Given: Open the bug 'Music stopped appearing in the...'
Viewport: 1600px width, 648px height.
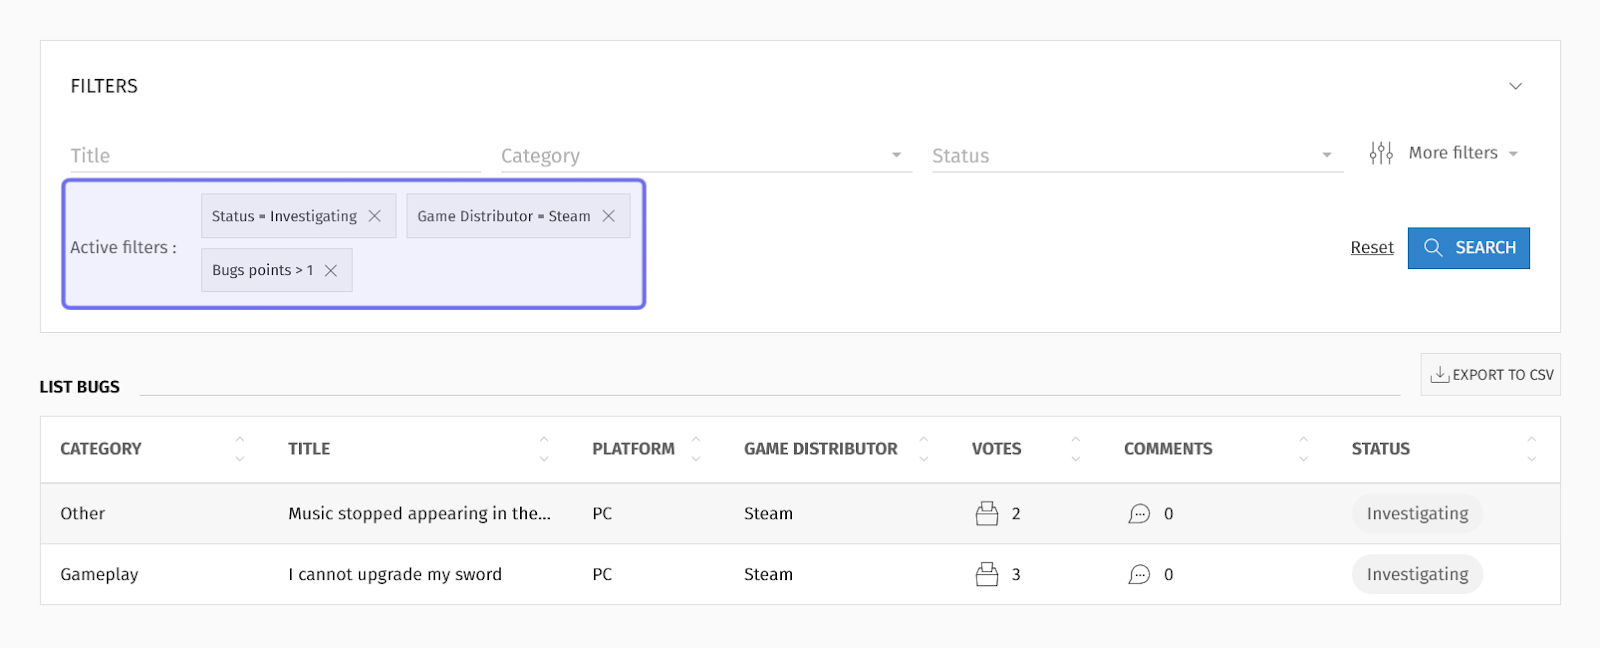Looking at the screenshot, I should [x=420, y=513].
